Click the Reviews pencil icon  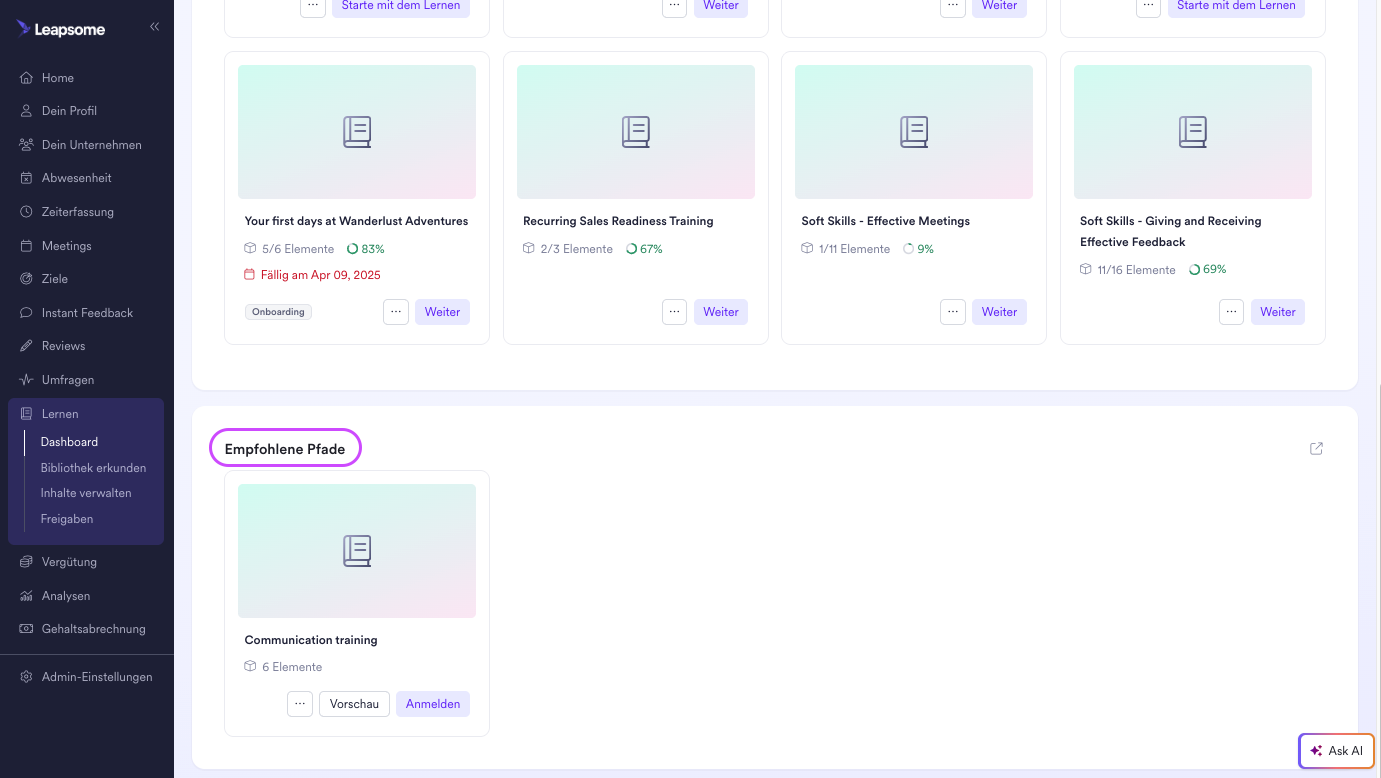point(27,346)
